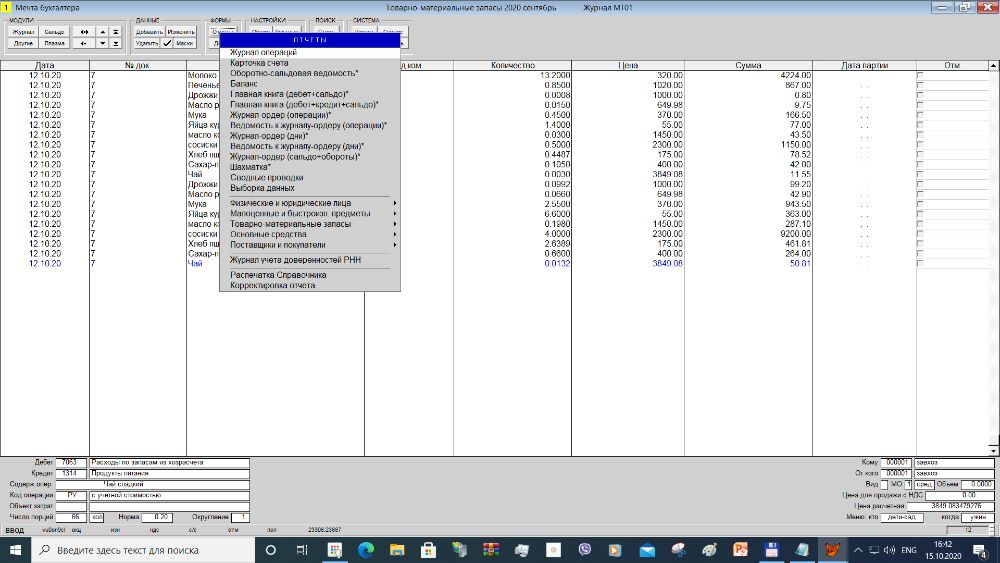Select Оборотно-сальдовая ведомость report
Image resolution: width=1000 pixels, height=563 pixels.
pyautogui.click(x=310, y=73)
